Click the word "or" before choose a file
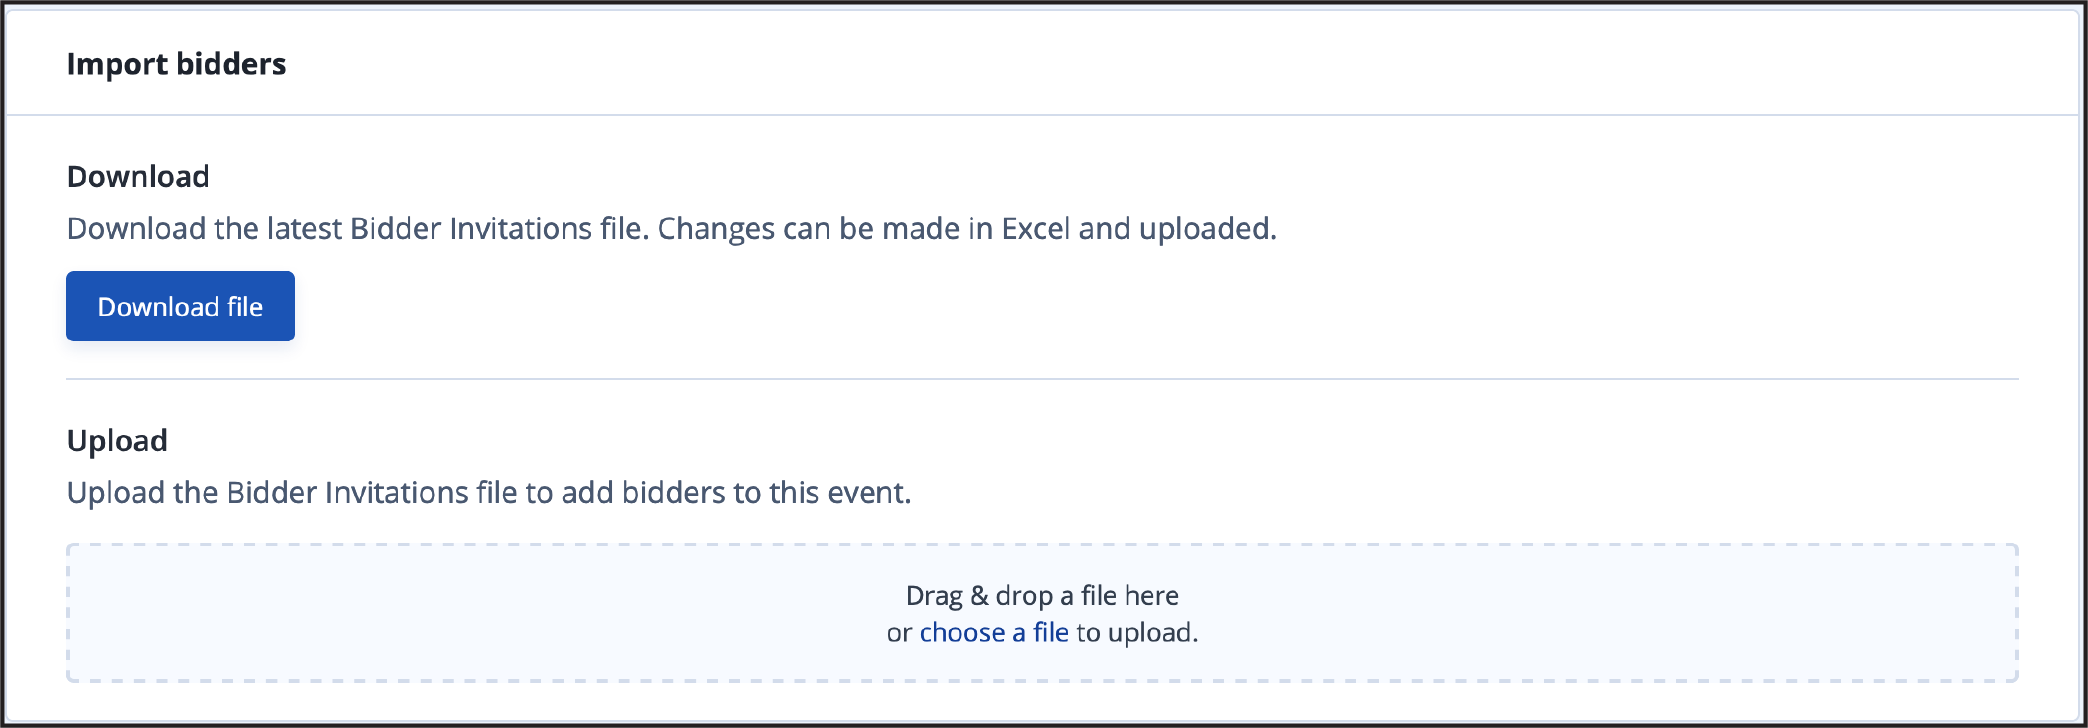The width and height of the screenshot is (2088, 728). pos(899,634)
